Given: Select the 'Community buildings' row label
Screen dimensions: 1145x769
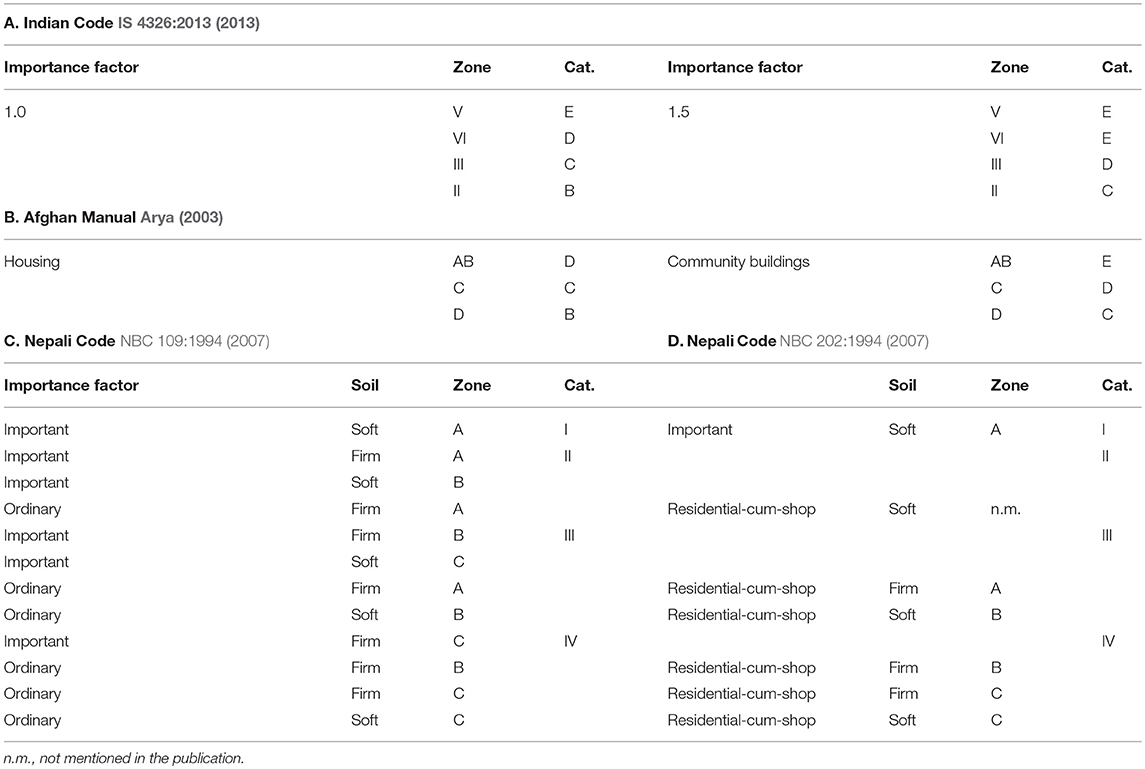Looking at the screenshot, I should tap(738, 262).
